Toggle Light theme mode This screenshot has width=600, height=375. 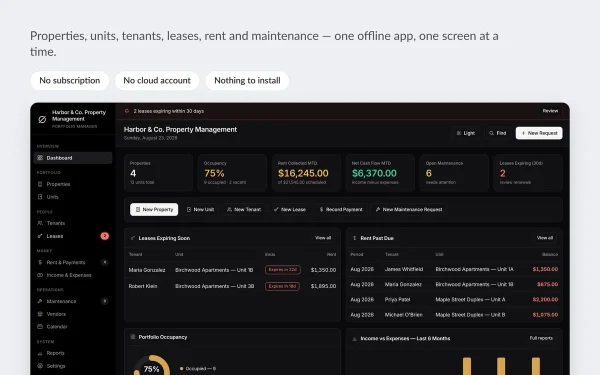pyautogui.click(x=466, y=133)
